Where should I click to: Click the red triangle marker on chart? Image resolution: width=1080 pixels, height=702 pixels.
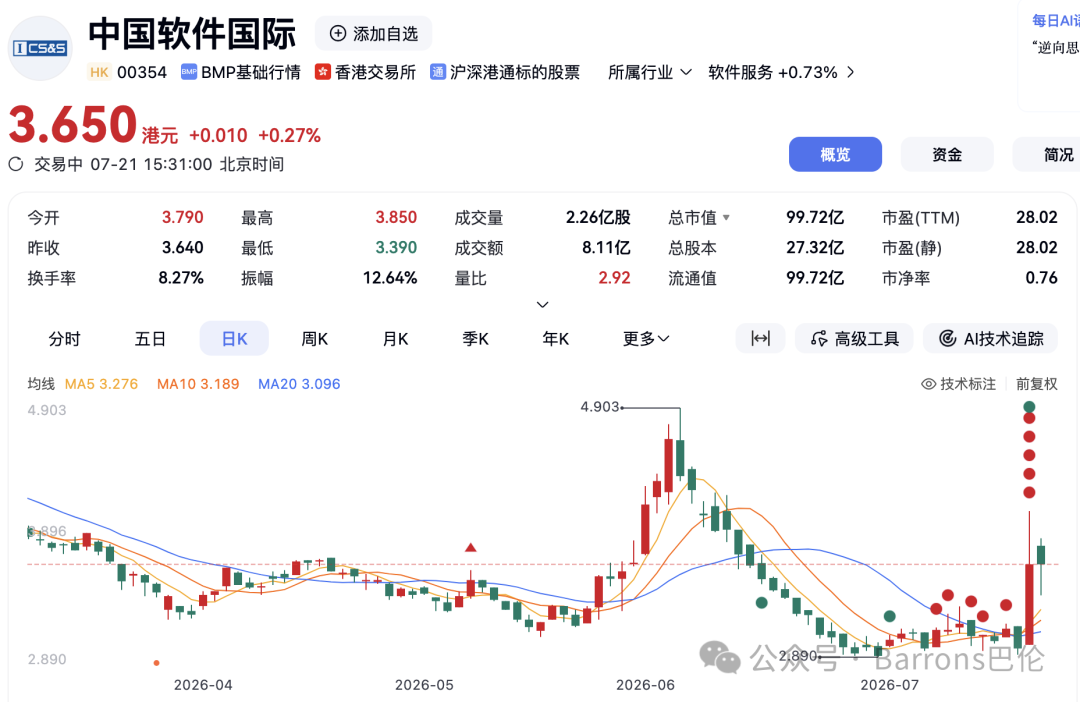(470, 548)
